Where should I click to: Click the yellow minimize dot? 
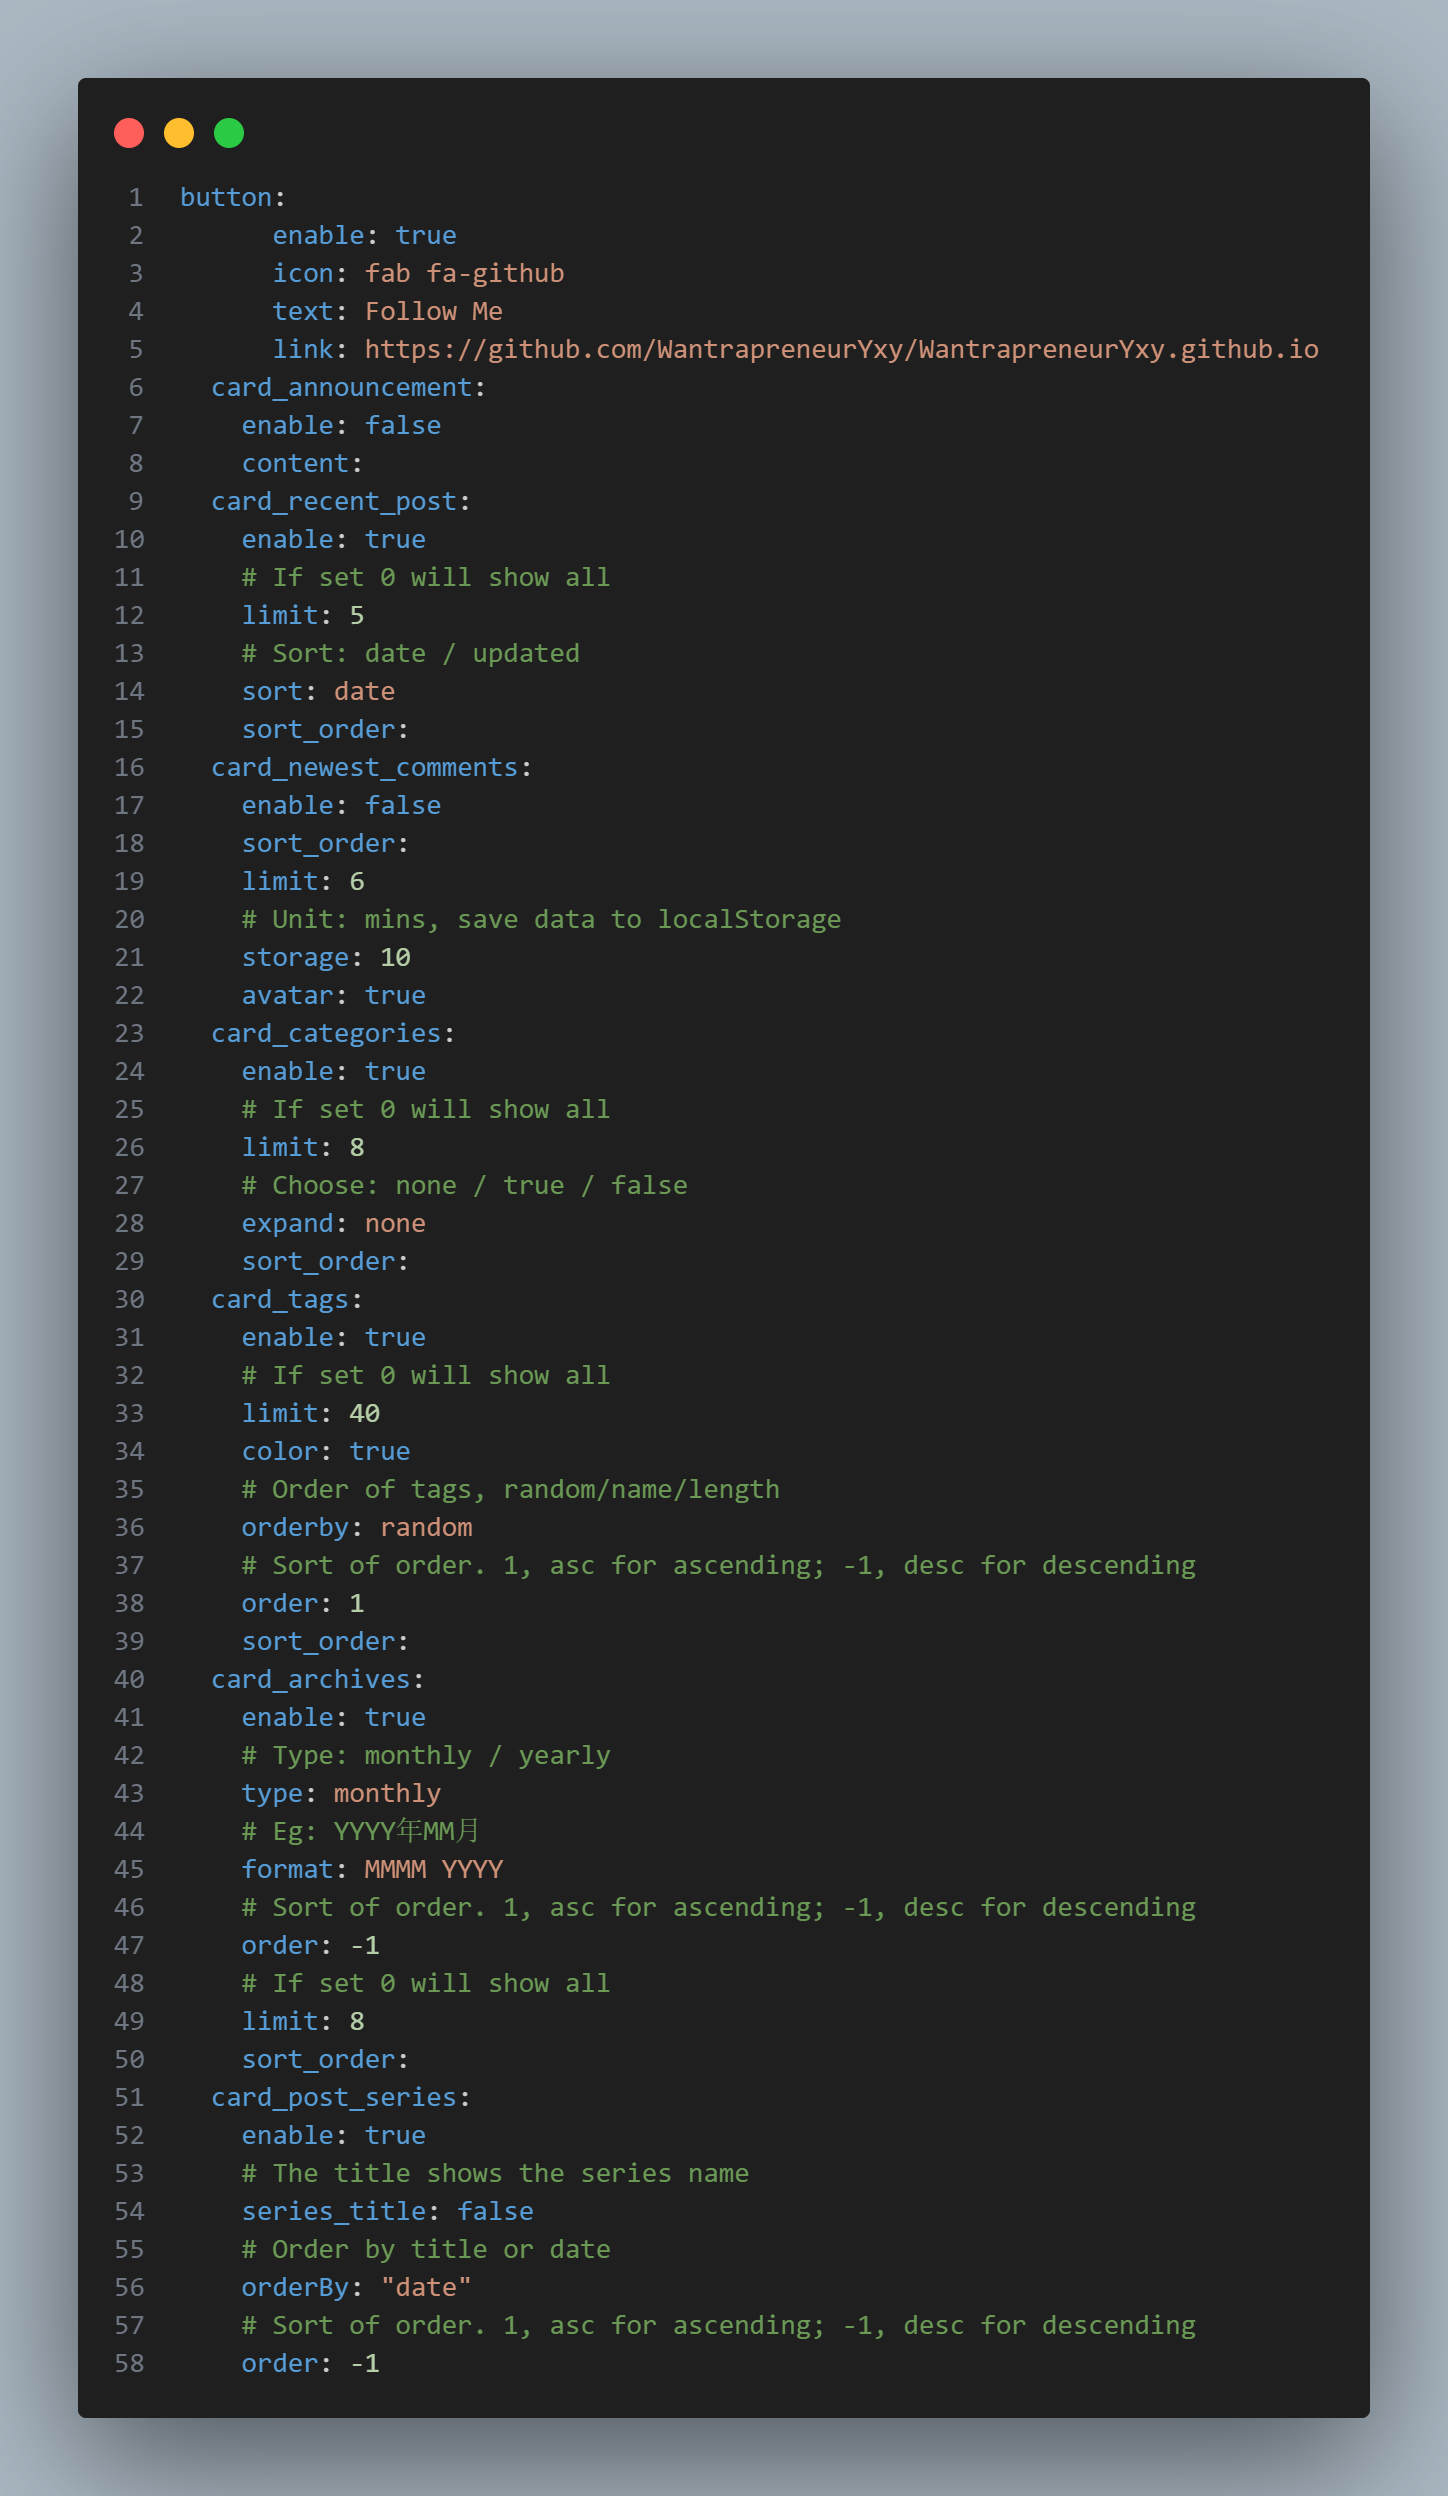click(x=179, y=133)
